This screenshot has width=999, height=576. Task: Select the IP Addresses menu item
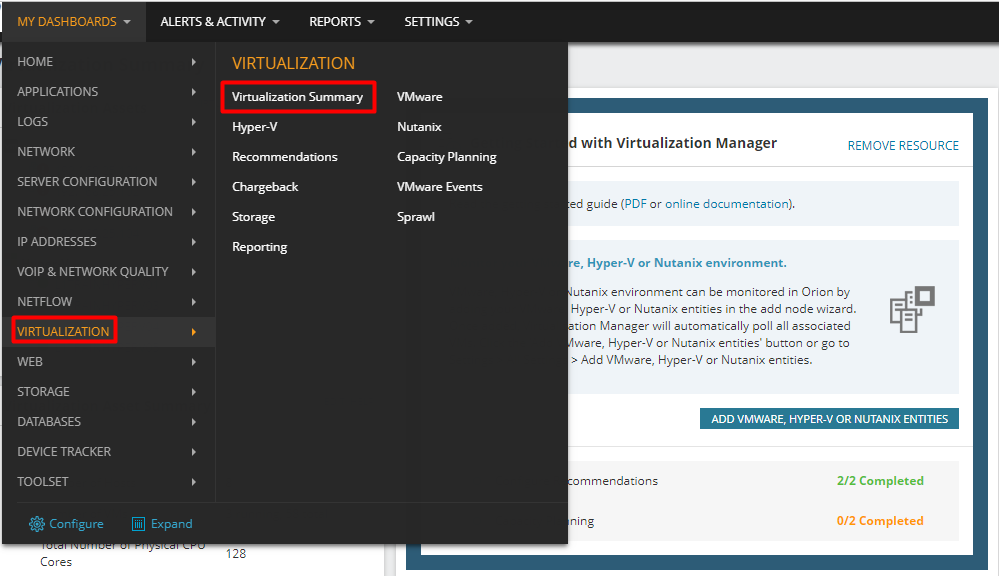[57, 241]
